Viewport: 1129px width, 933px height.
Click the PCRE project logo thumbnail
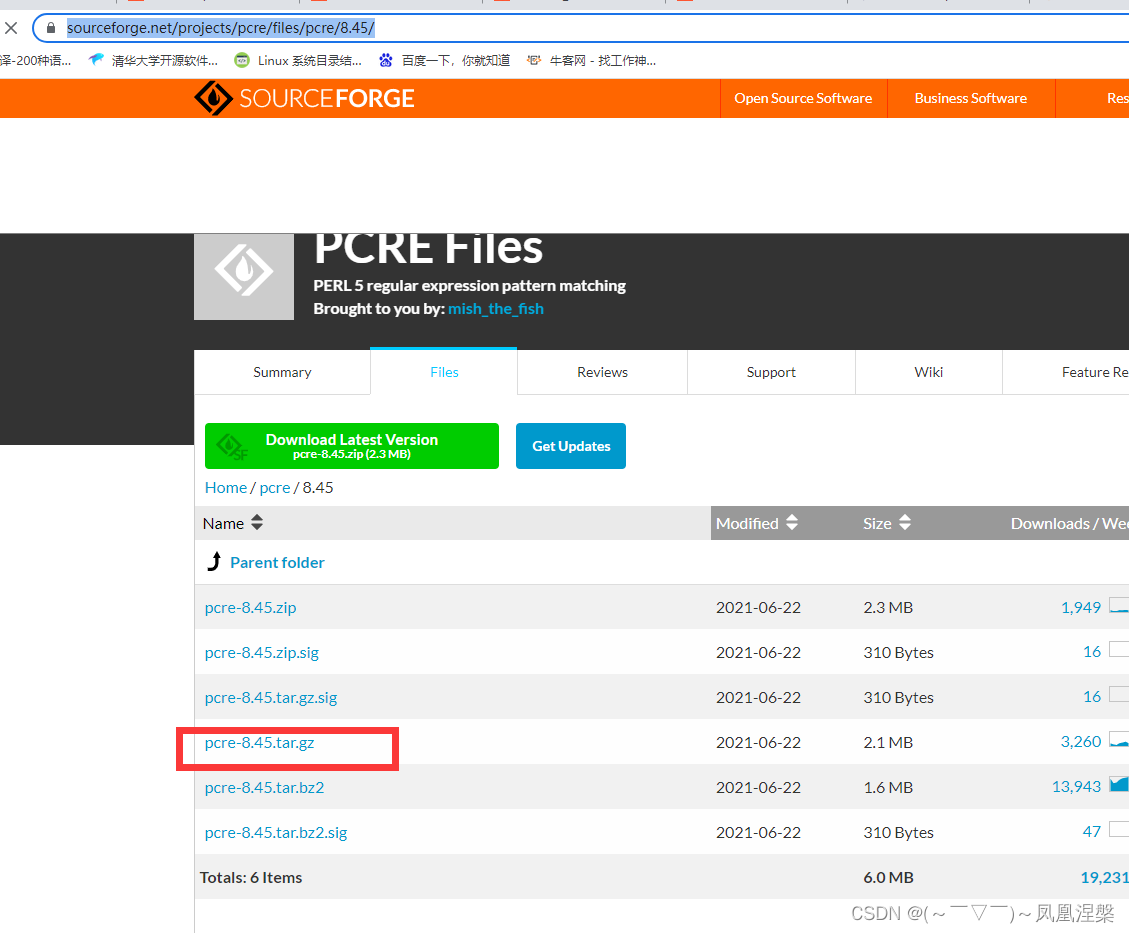click(244, 276)
